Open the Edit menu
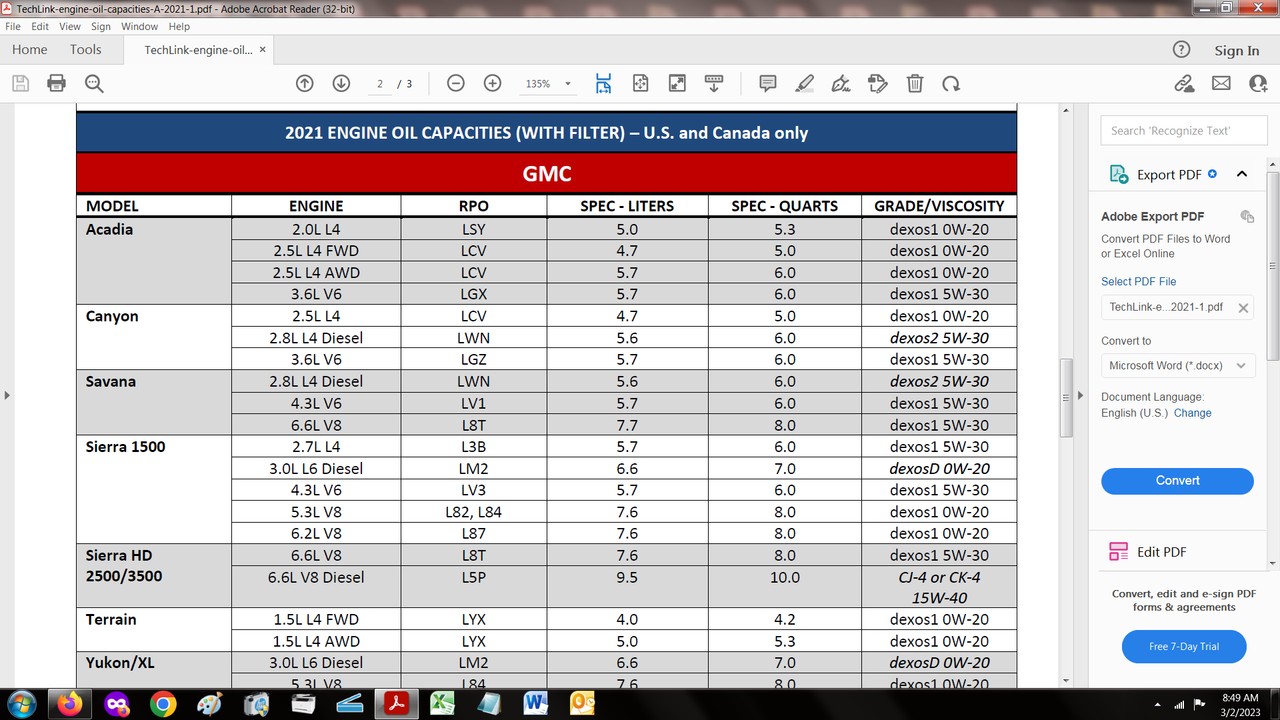Viewport: 1280px width, 720px height. (40, 27)
